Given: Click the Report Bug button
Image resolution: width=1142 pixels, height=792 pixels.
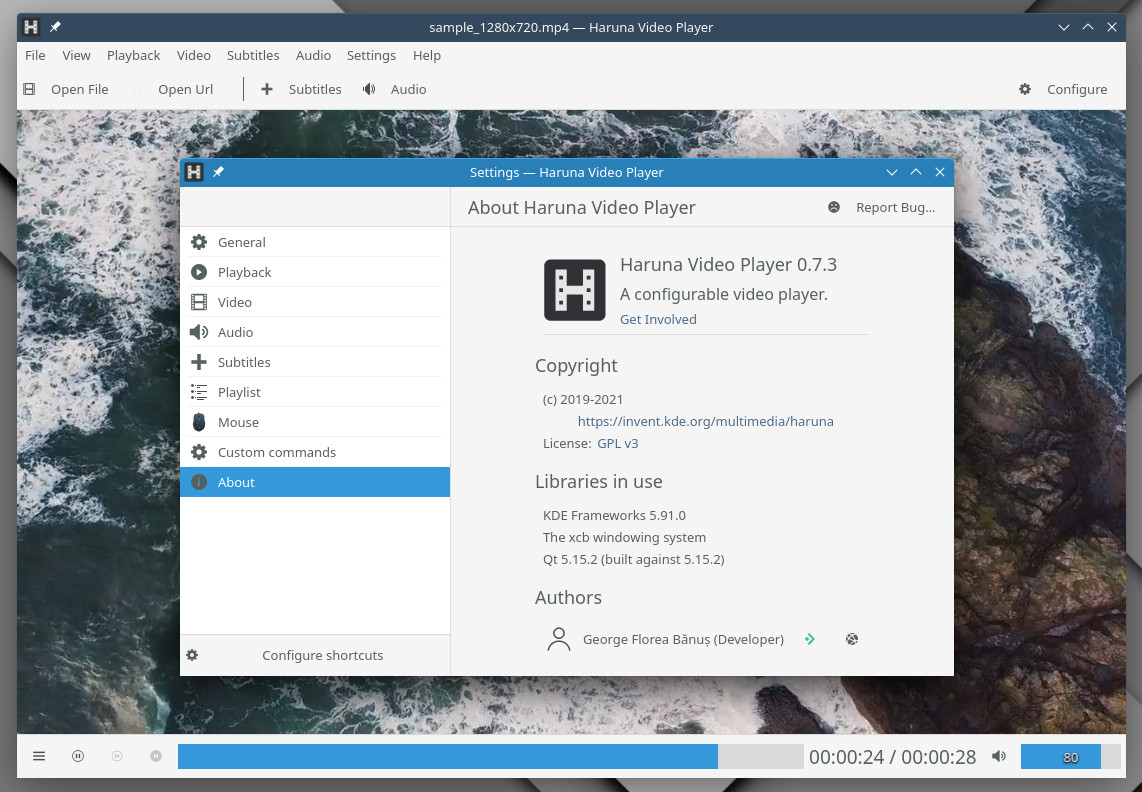Looking at the screenshot, I should pyautogui.click(x=882, y=208).
